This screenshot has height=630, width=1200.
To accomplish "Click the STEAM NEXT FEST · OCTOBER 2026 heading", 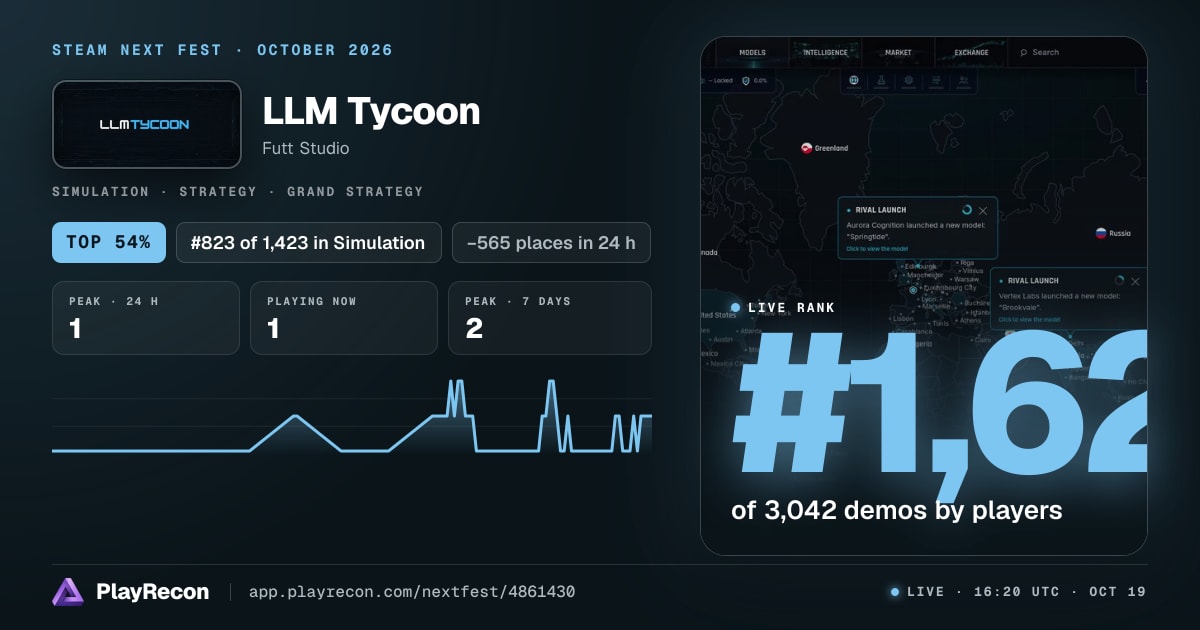I will 223,50.
